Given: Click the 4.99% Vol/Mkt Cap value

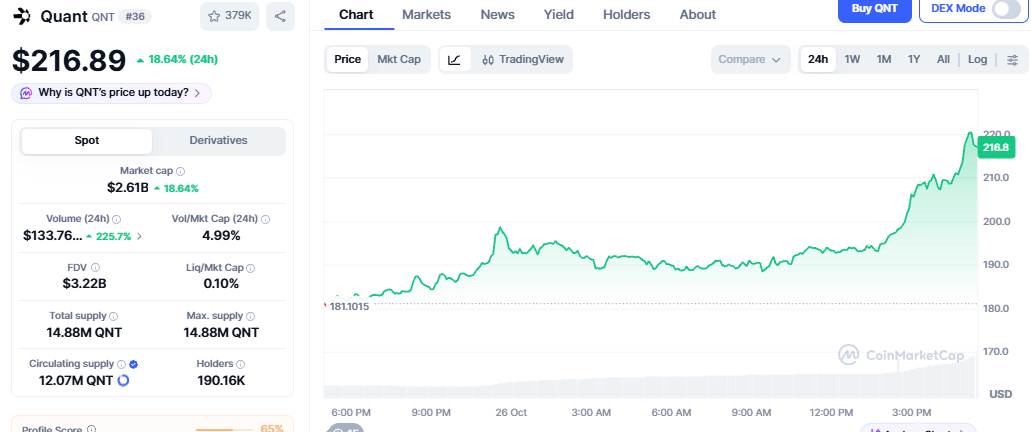Looking at the screenshot, I should tap(221, 235).
